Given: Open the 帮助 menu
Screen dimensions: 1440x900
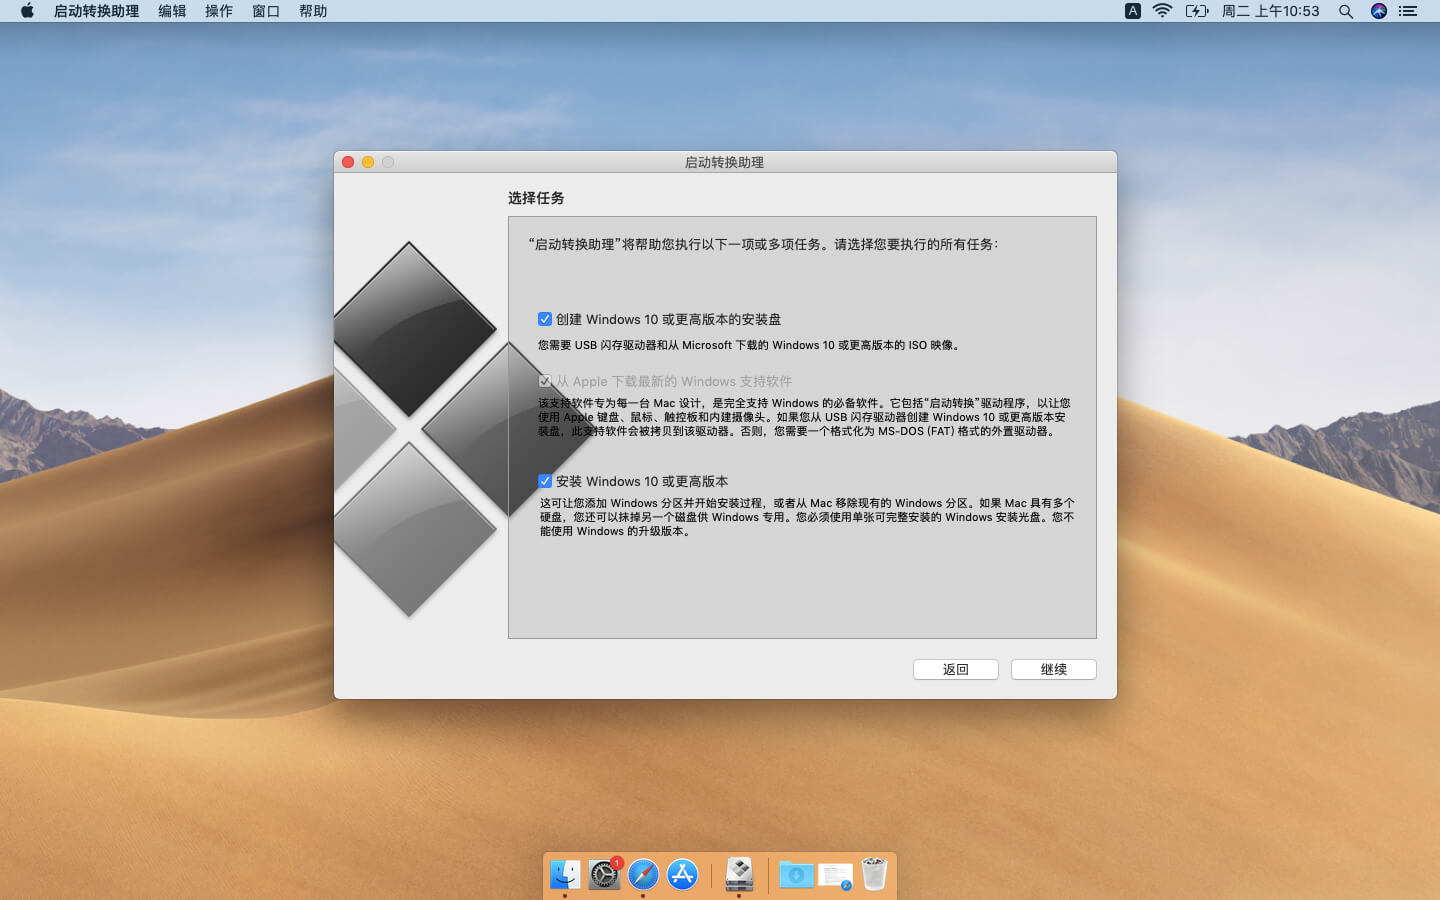Looking at the screenshot, I should 313,11.
